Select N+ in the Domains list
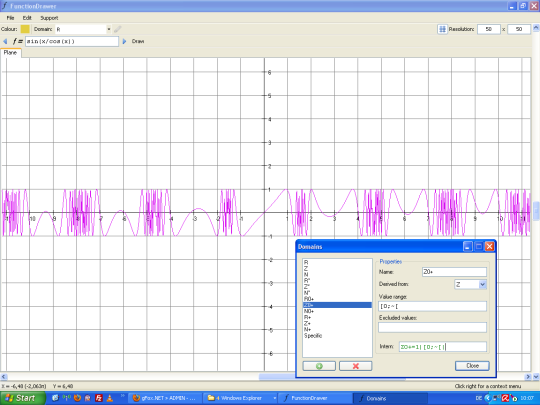This screenshot has height=405, width=540. (x=337, y=330)
